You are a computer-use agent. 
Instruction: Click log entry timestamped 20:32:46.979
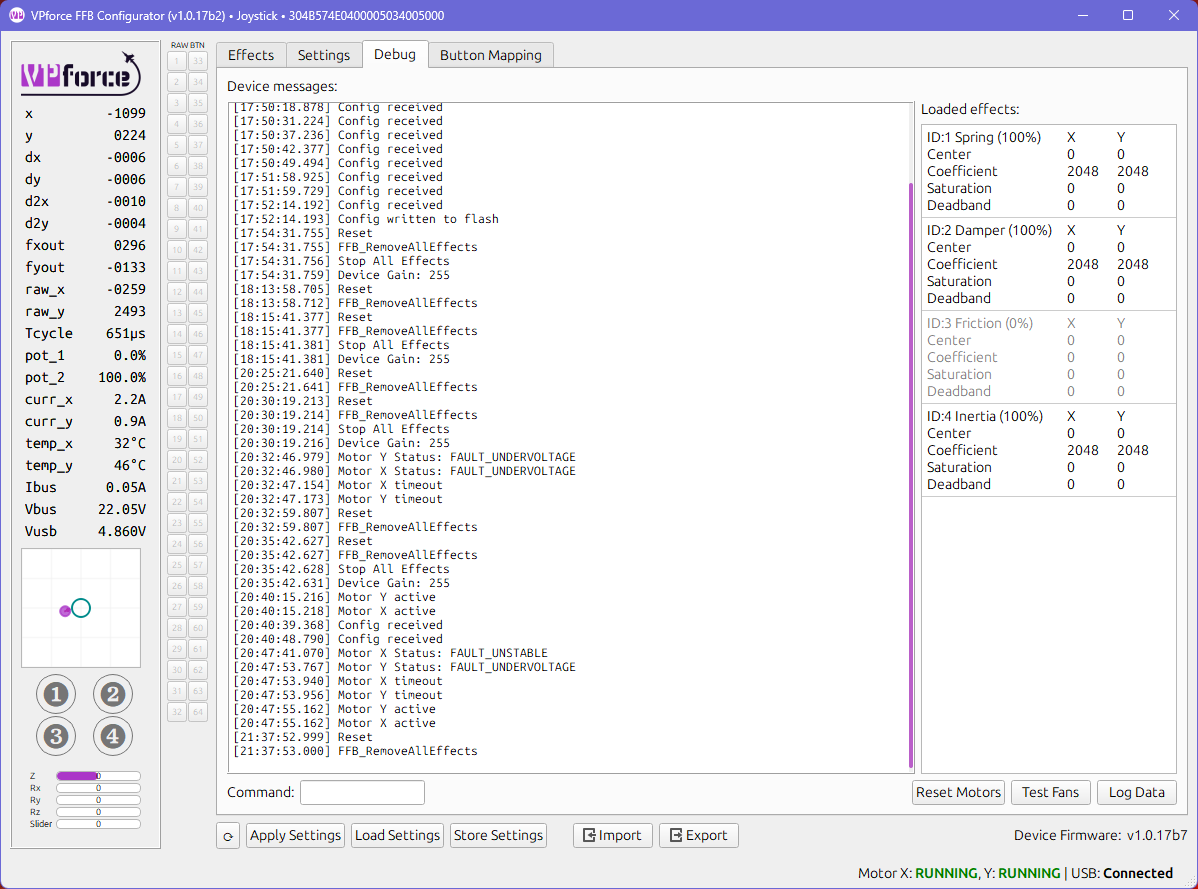tap(404, 457)
